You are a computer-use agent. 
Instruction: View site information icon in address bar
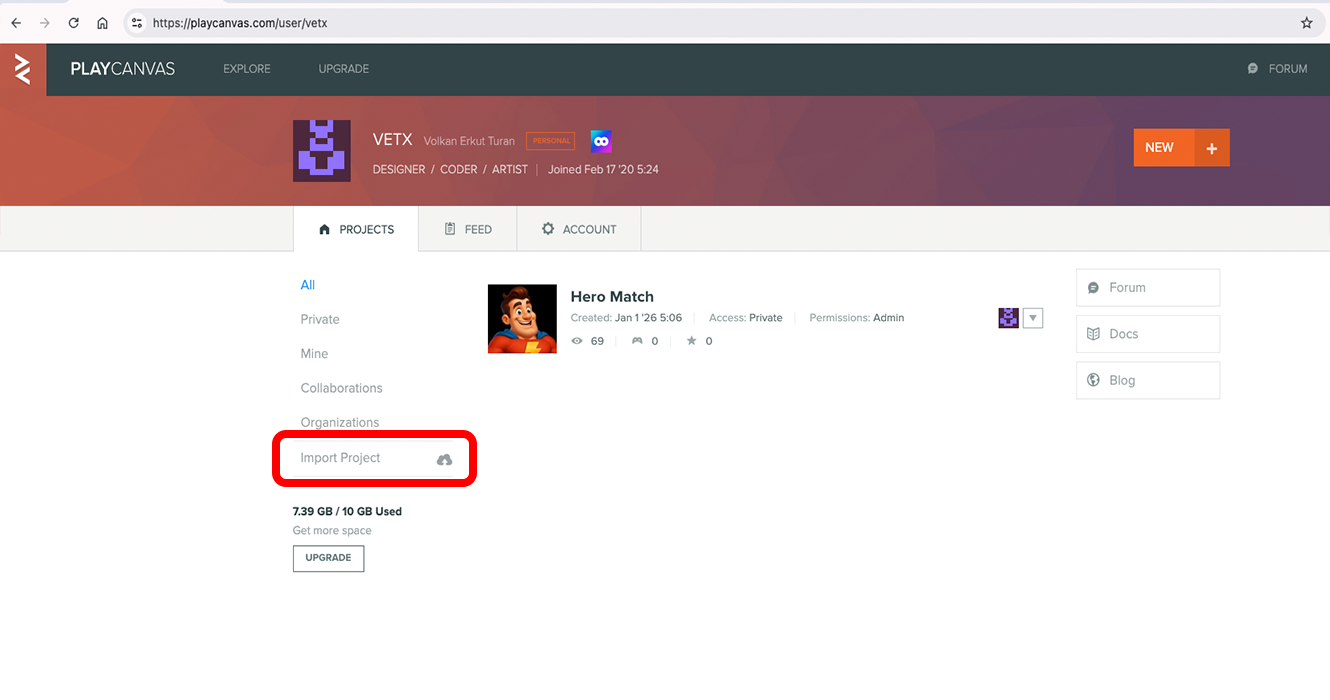click(x=137, y=22)
